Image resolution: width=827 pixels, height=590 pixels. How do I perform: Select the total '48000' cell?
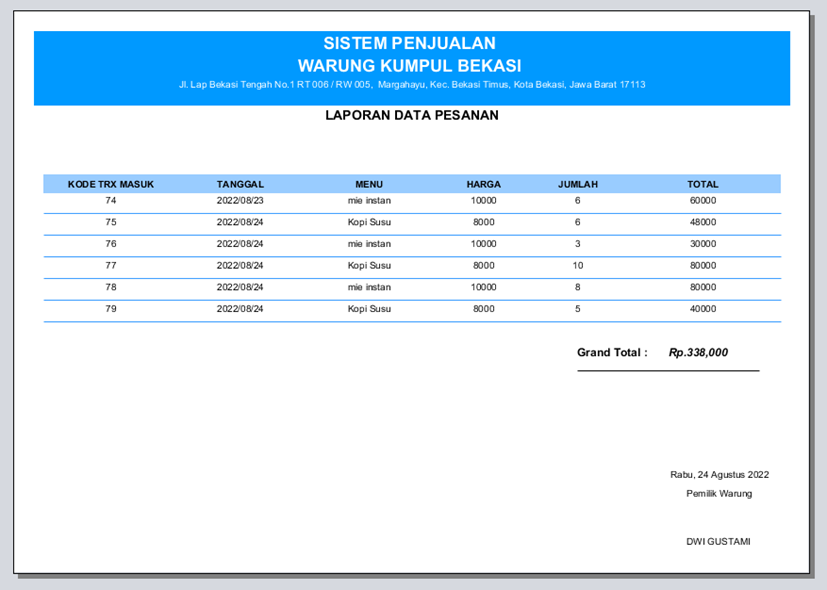point(703,222)
